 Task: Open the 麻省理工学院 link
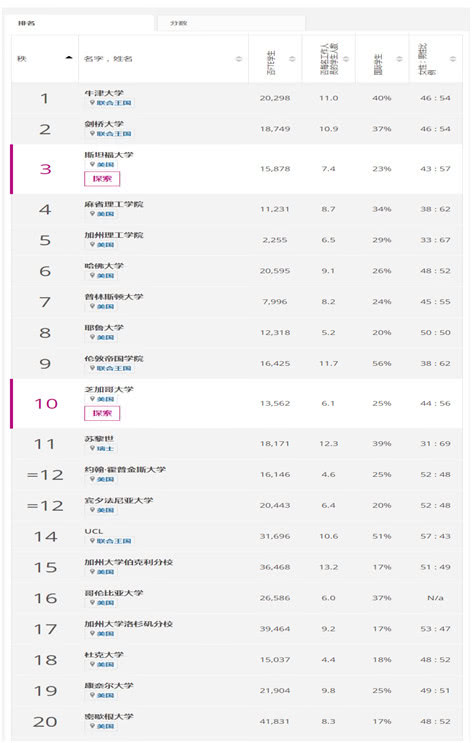tap(114, 204)
